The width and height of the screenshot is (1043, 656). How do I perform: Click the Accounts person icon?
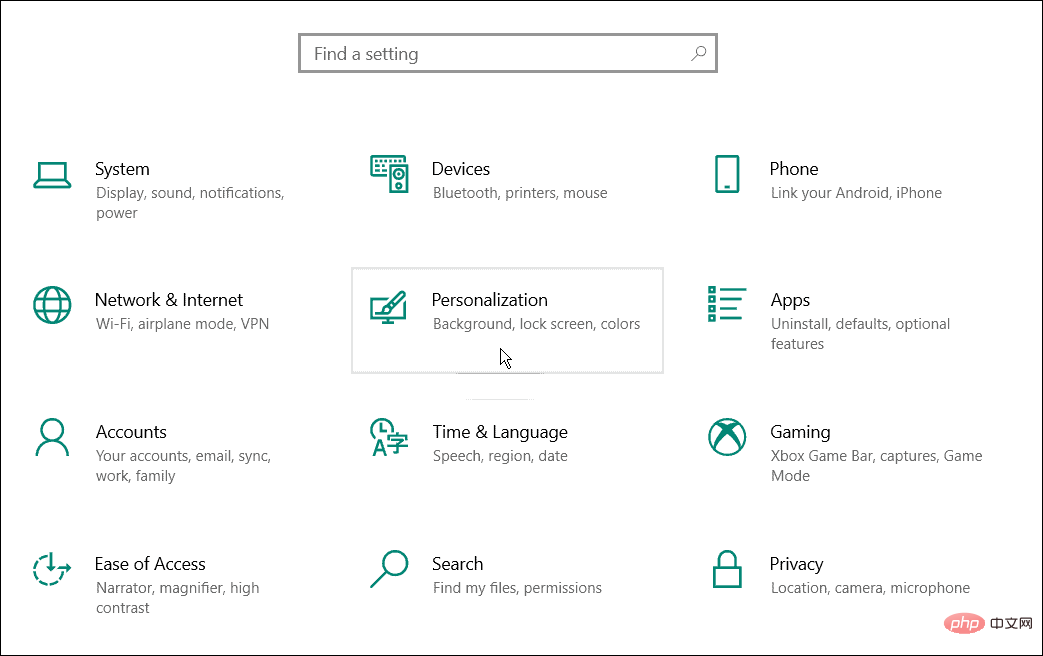coord(52,437)
